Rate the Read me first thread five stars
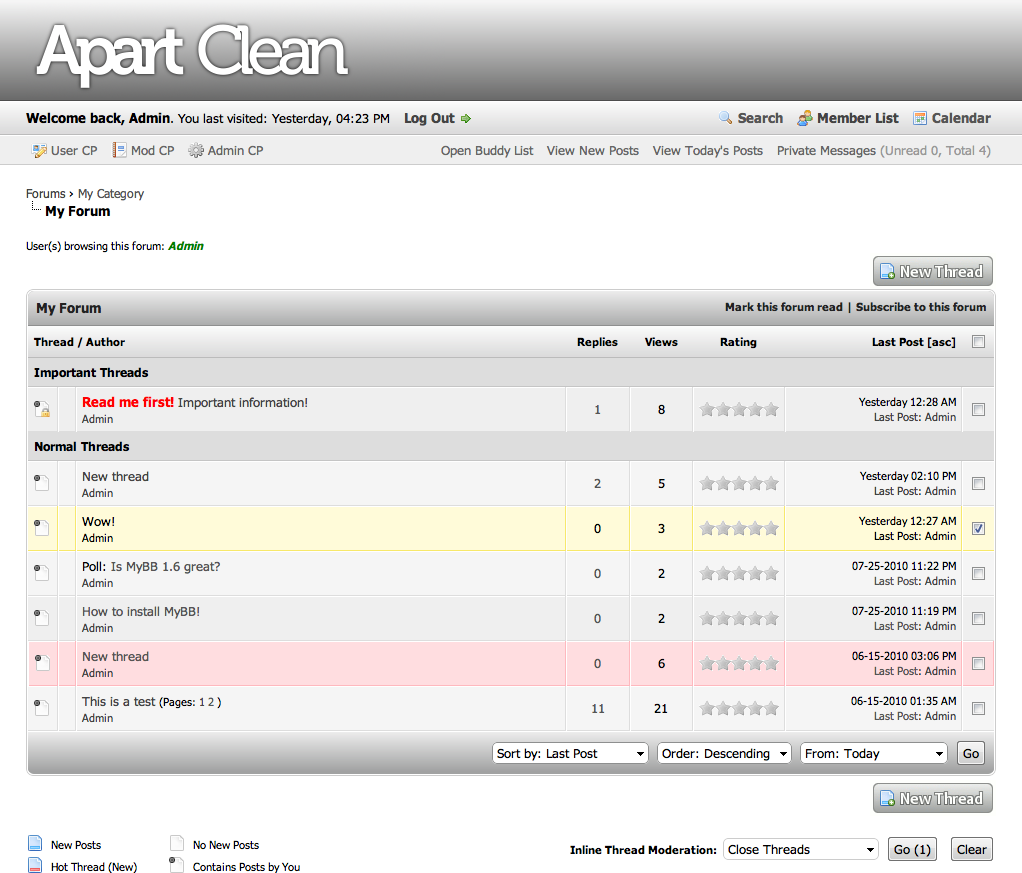The image size is (1022, 873). [771, 409]
